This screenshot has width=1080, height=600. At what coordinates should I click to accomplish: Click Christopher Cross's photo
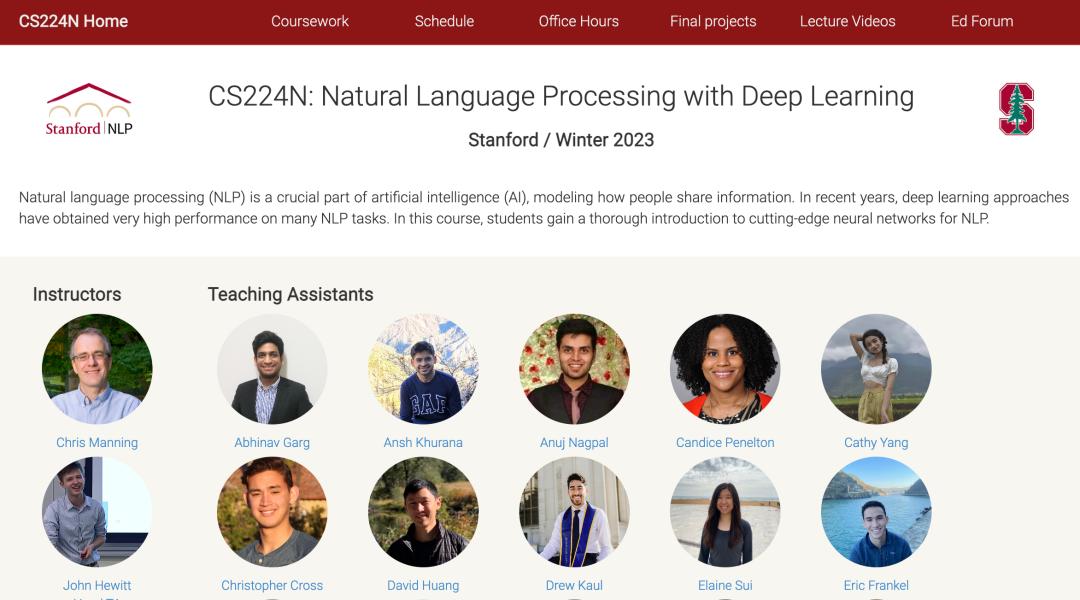(272, 511)
